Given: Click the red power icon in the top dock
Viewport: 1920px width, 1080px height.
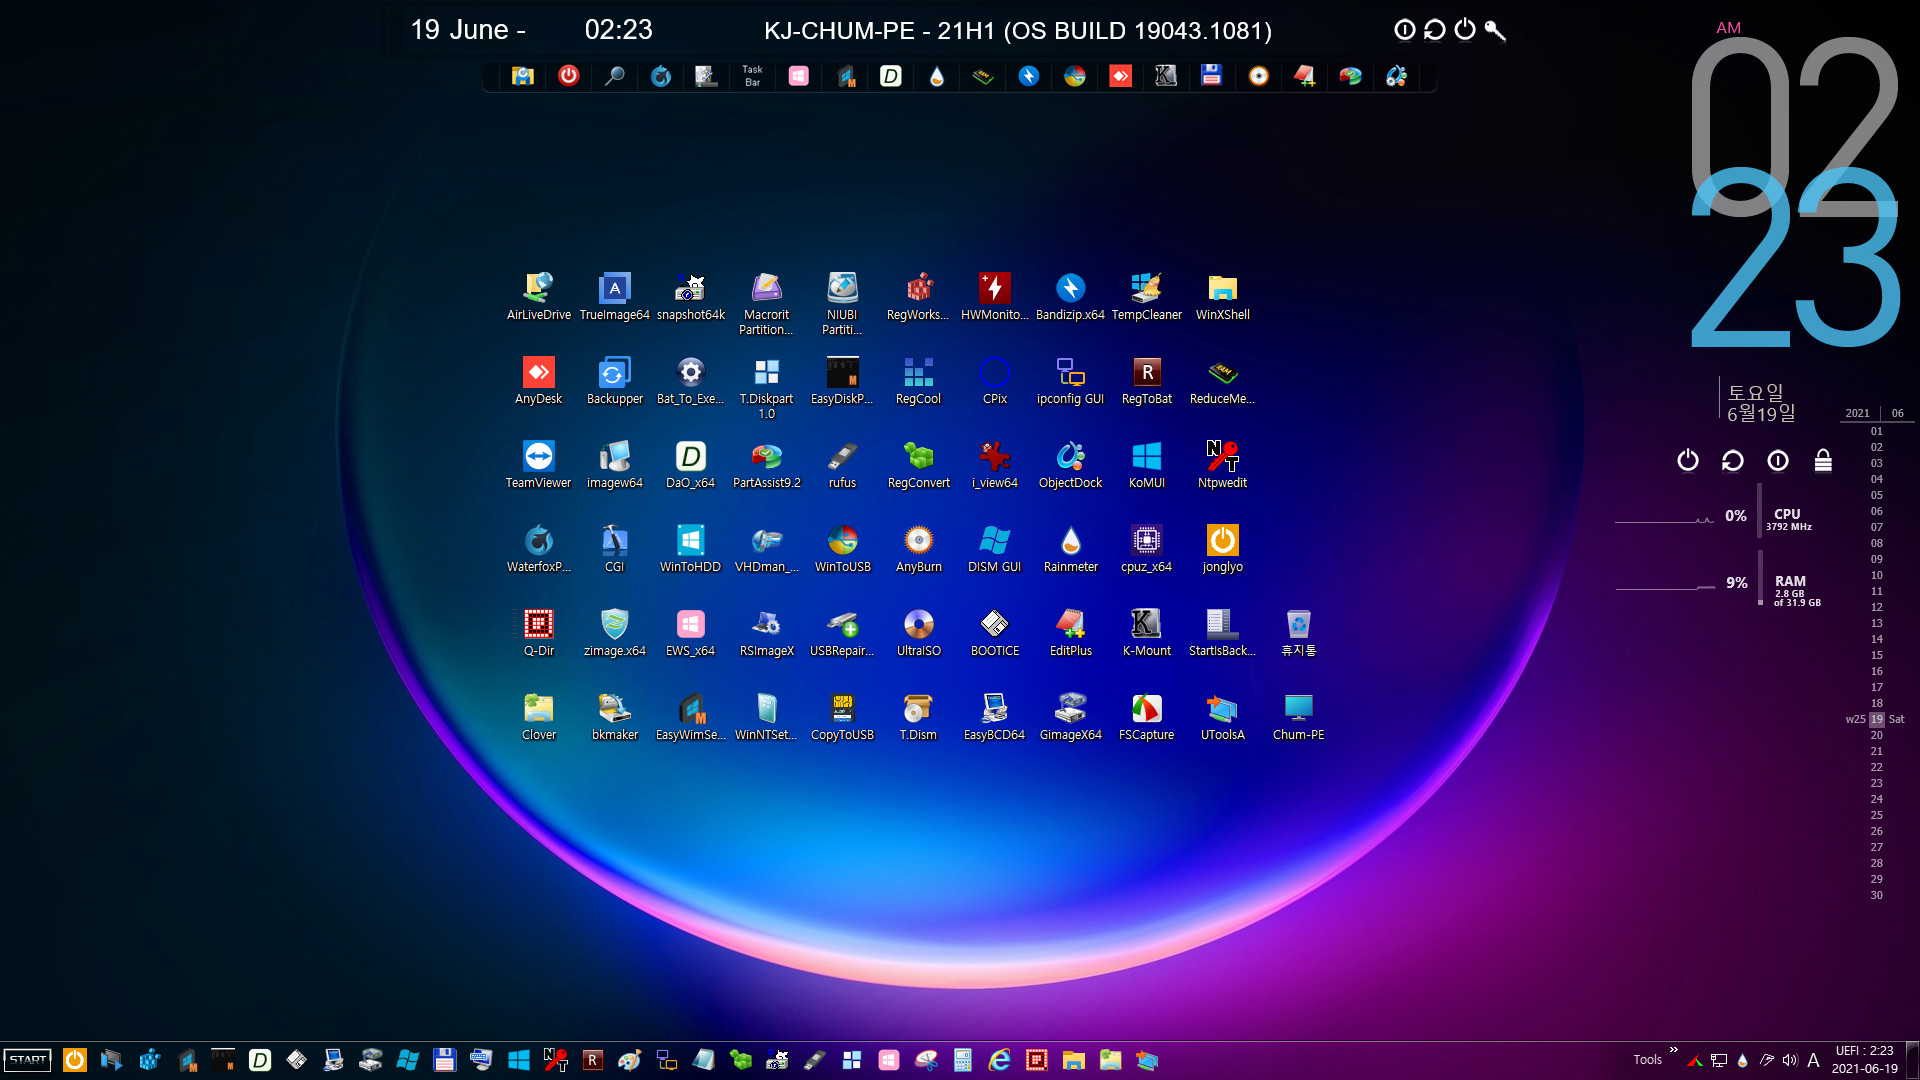Looking at the screenshot, I should coord(568,76).
